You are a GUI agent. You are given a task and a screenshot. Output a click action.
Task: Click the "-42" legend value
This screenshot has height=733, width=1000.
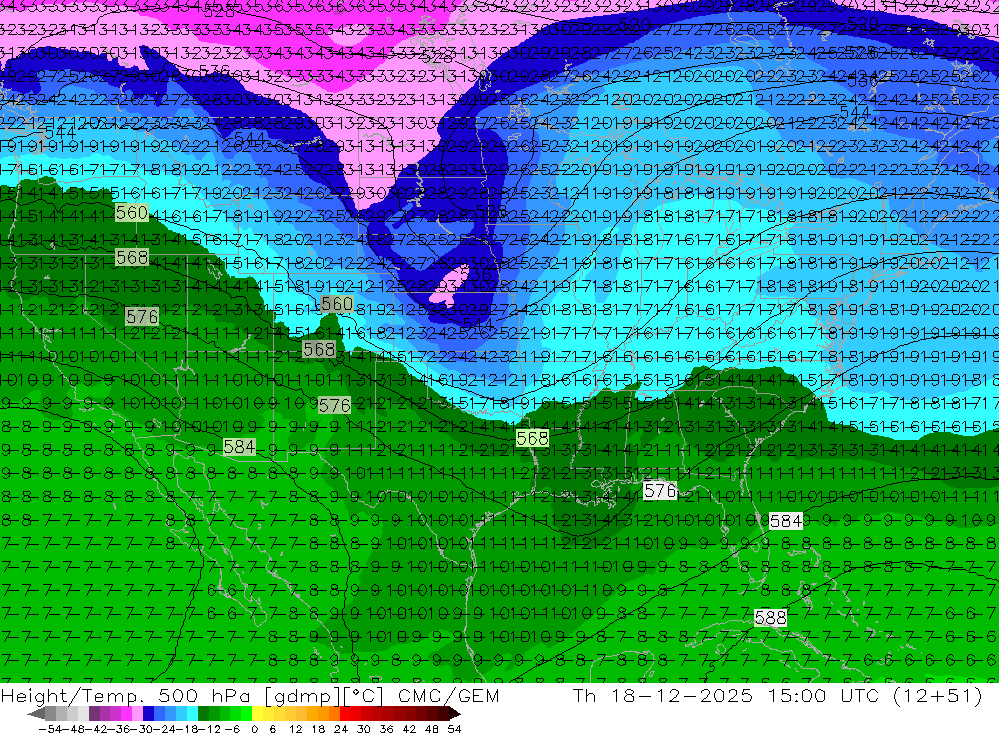pos(96,729)
